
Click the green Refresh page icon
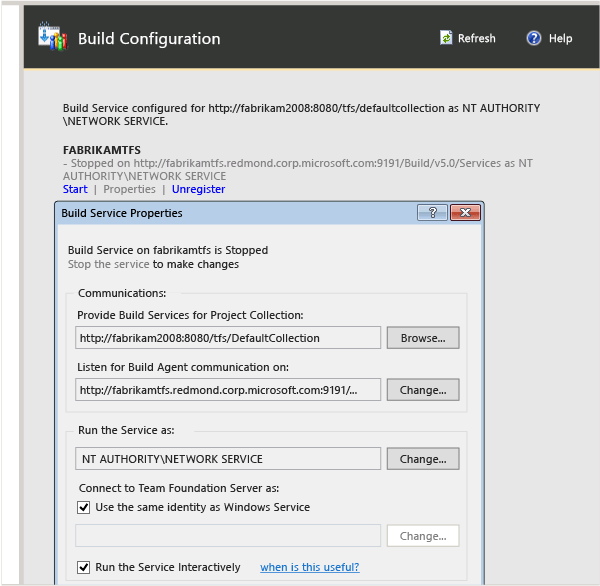pyautogui.click(x=446, y=38)
